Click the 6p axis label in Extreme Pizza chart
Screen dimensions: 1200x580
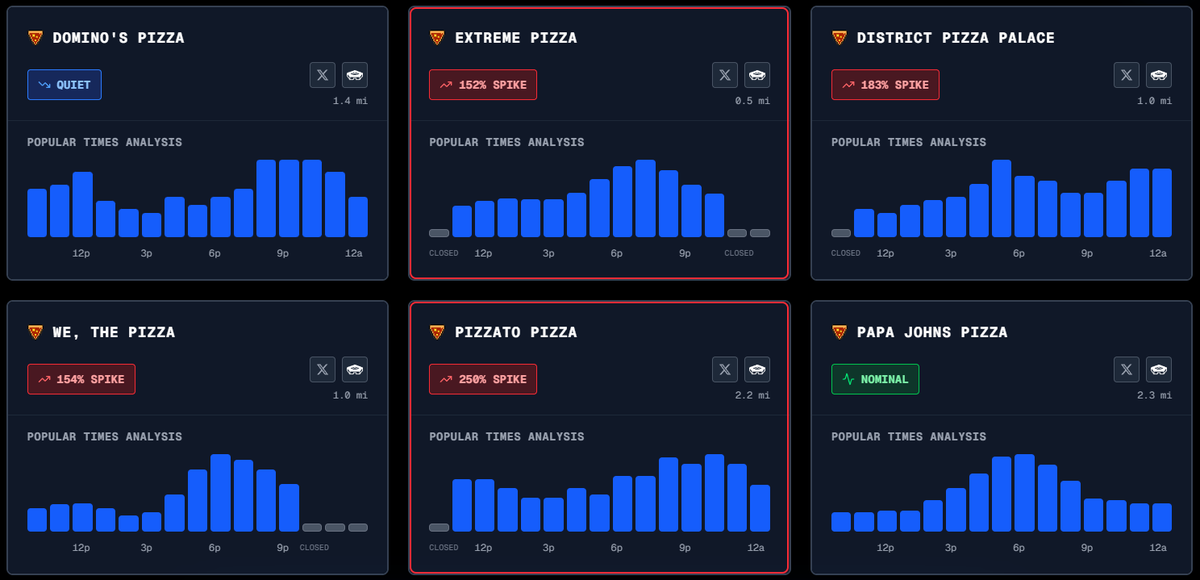pyautogui.click(x=617, y=253)
